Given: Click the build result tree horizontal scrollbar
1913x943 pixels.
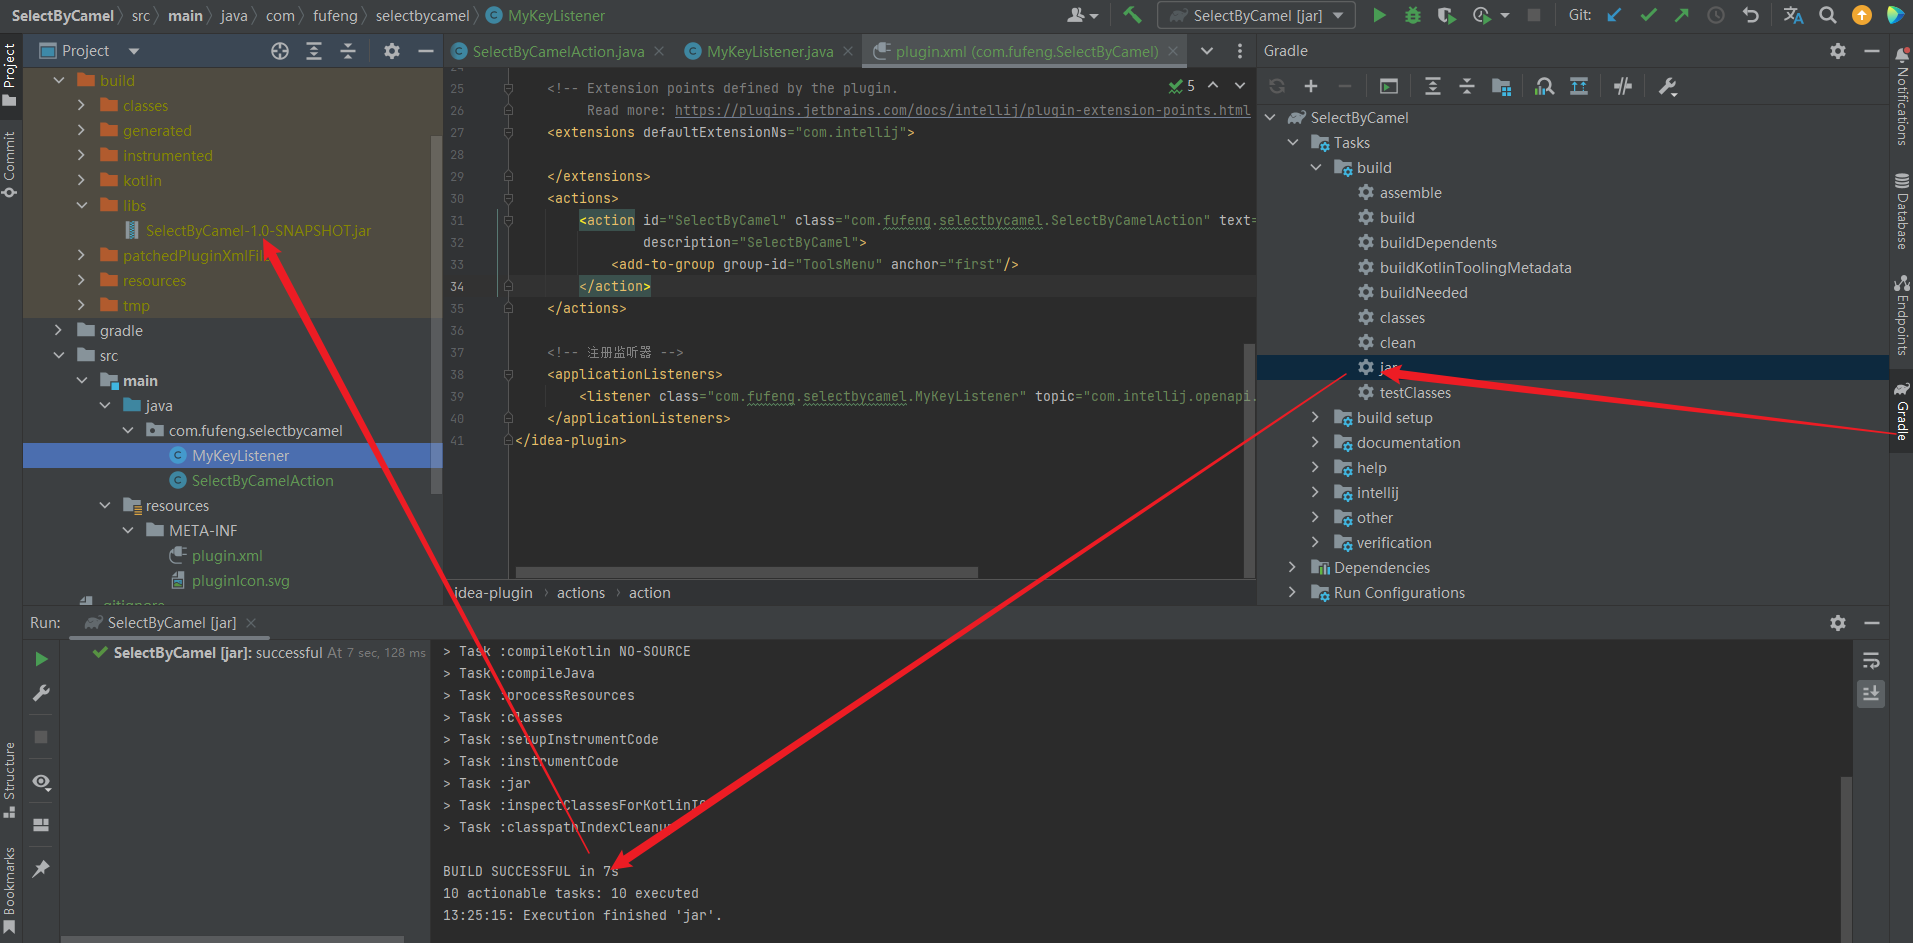Looking at the screenshot, I should (x=232, y=939).
